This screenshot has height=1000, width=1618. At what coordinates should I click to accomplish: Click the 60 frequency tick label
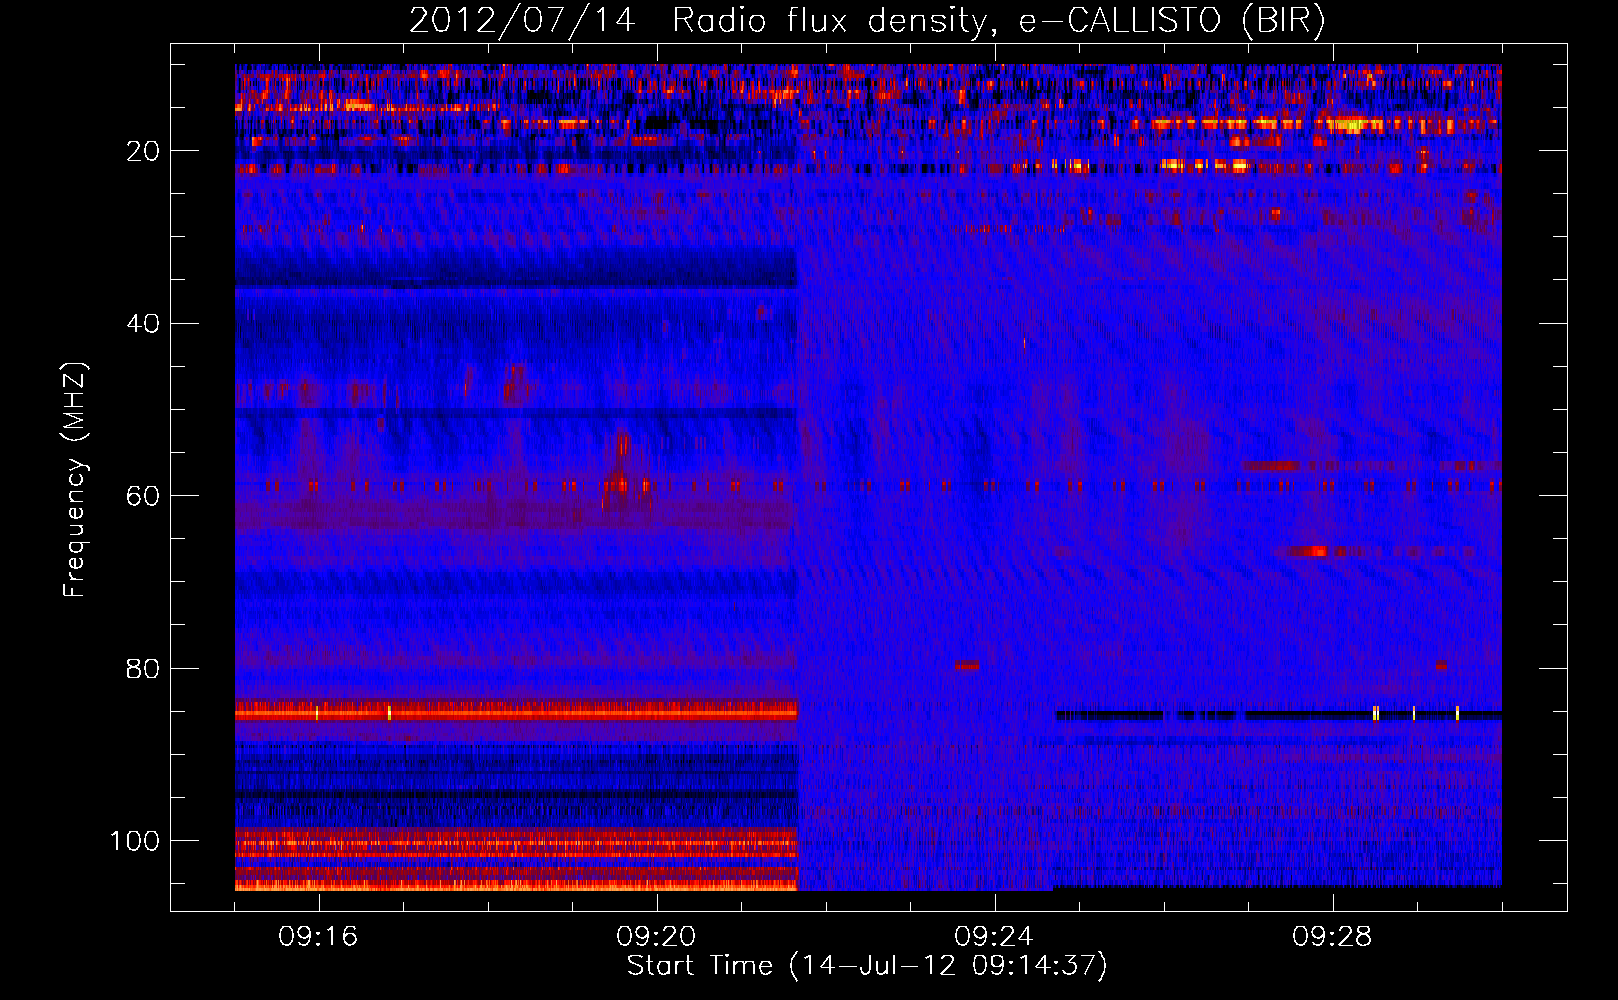pos(144,496)
